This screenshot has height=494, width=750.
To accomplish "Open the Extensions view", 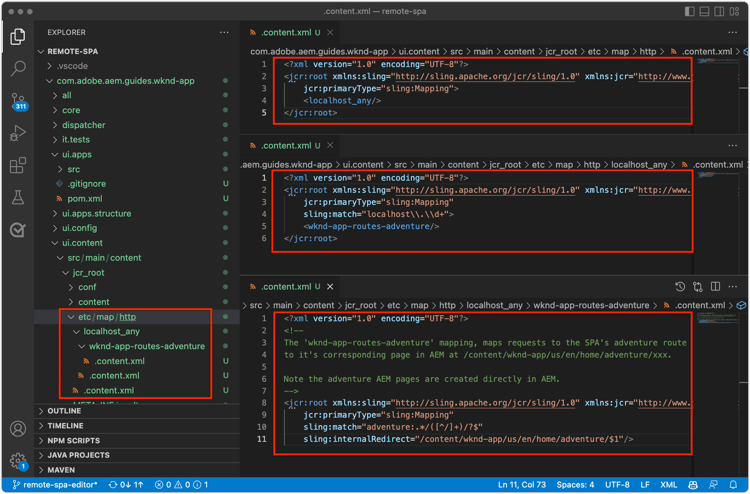I will point(18,165).
